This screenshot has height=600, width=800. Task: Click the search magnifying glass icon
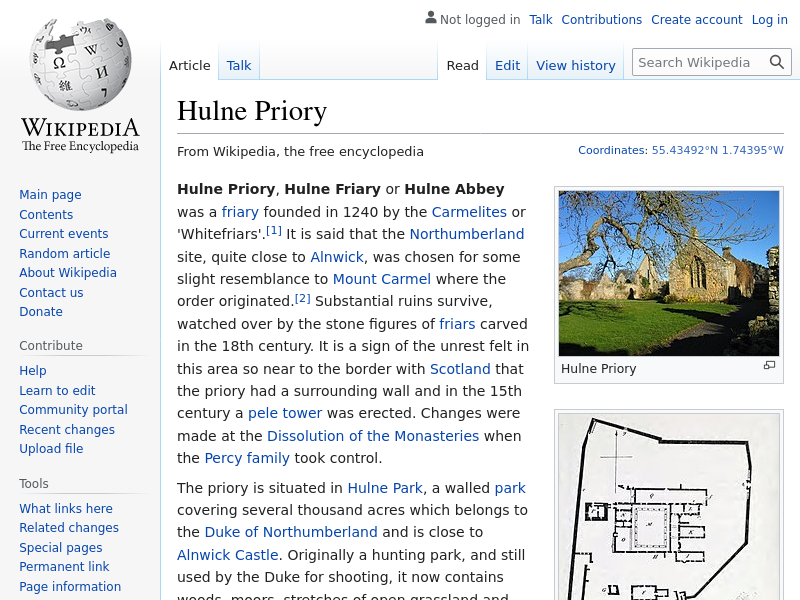(777, 62)
